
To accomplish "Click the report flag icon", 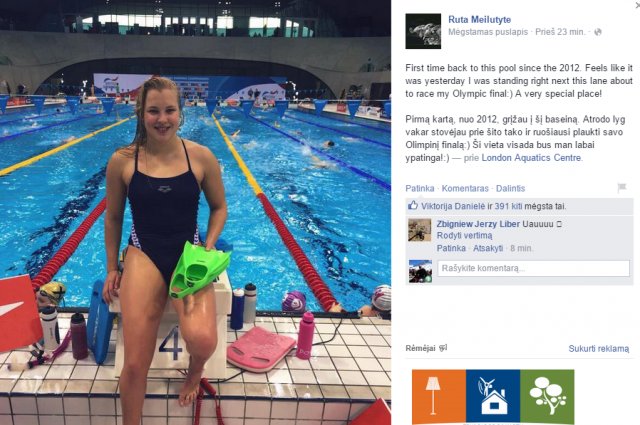I will tap(622, 188).
